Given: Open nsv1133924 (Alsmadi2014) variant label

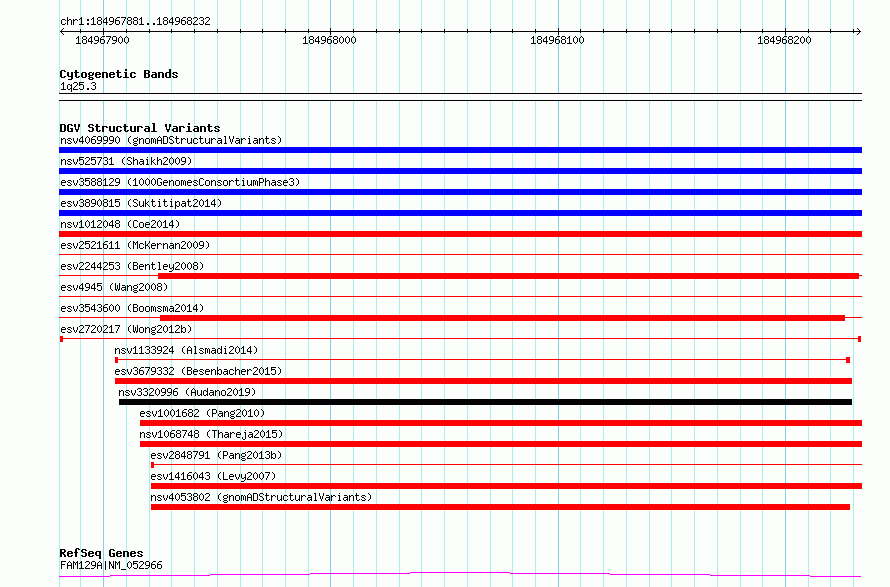Looking at the screenshot, I should pos(186,350).
